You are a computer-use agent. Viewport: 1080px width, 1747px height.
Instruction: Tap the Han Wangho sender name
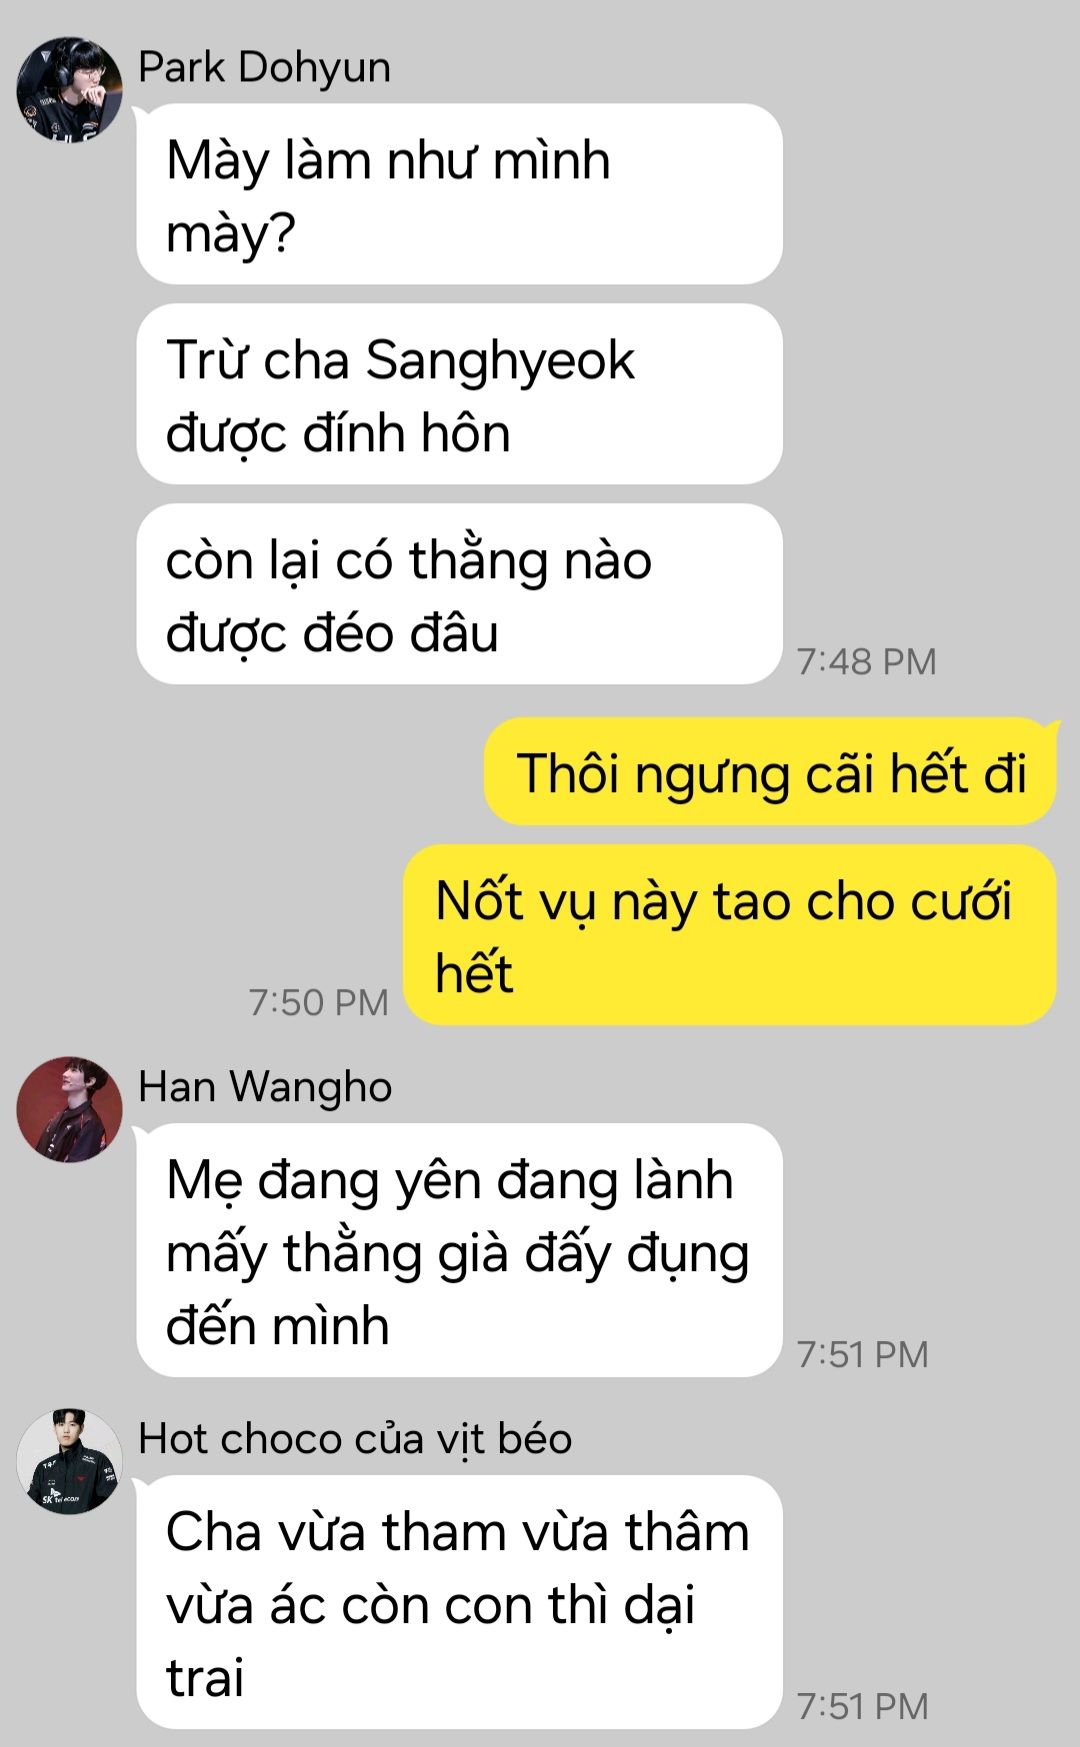(x=265, y=1087)
